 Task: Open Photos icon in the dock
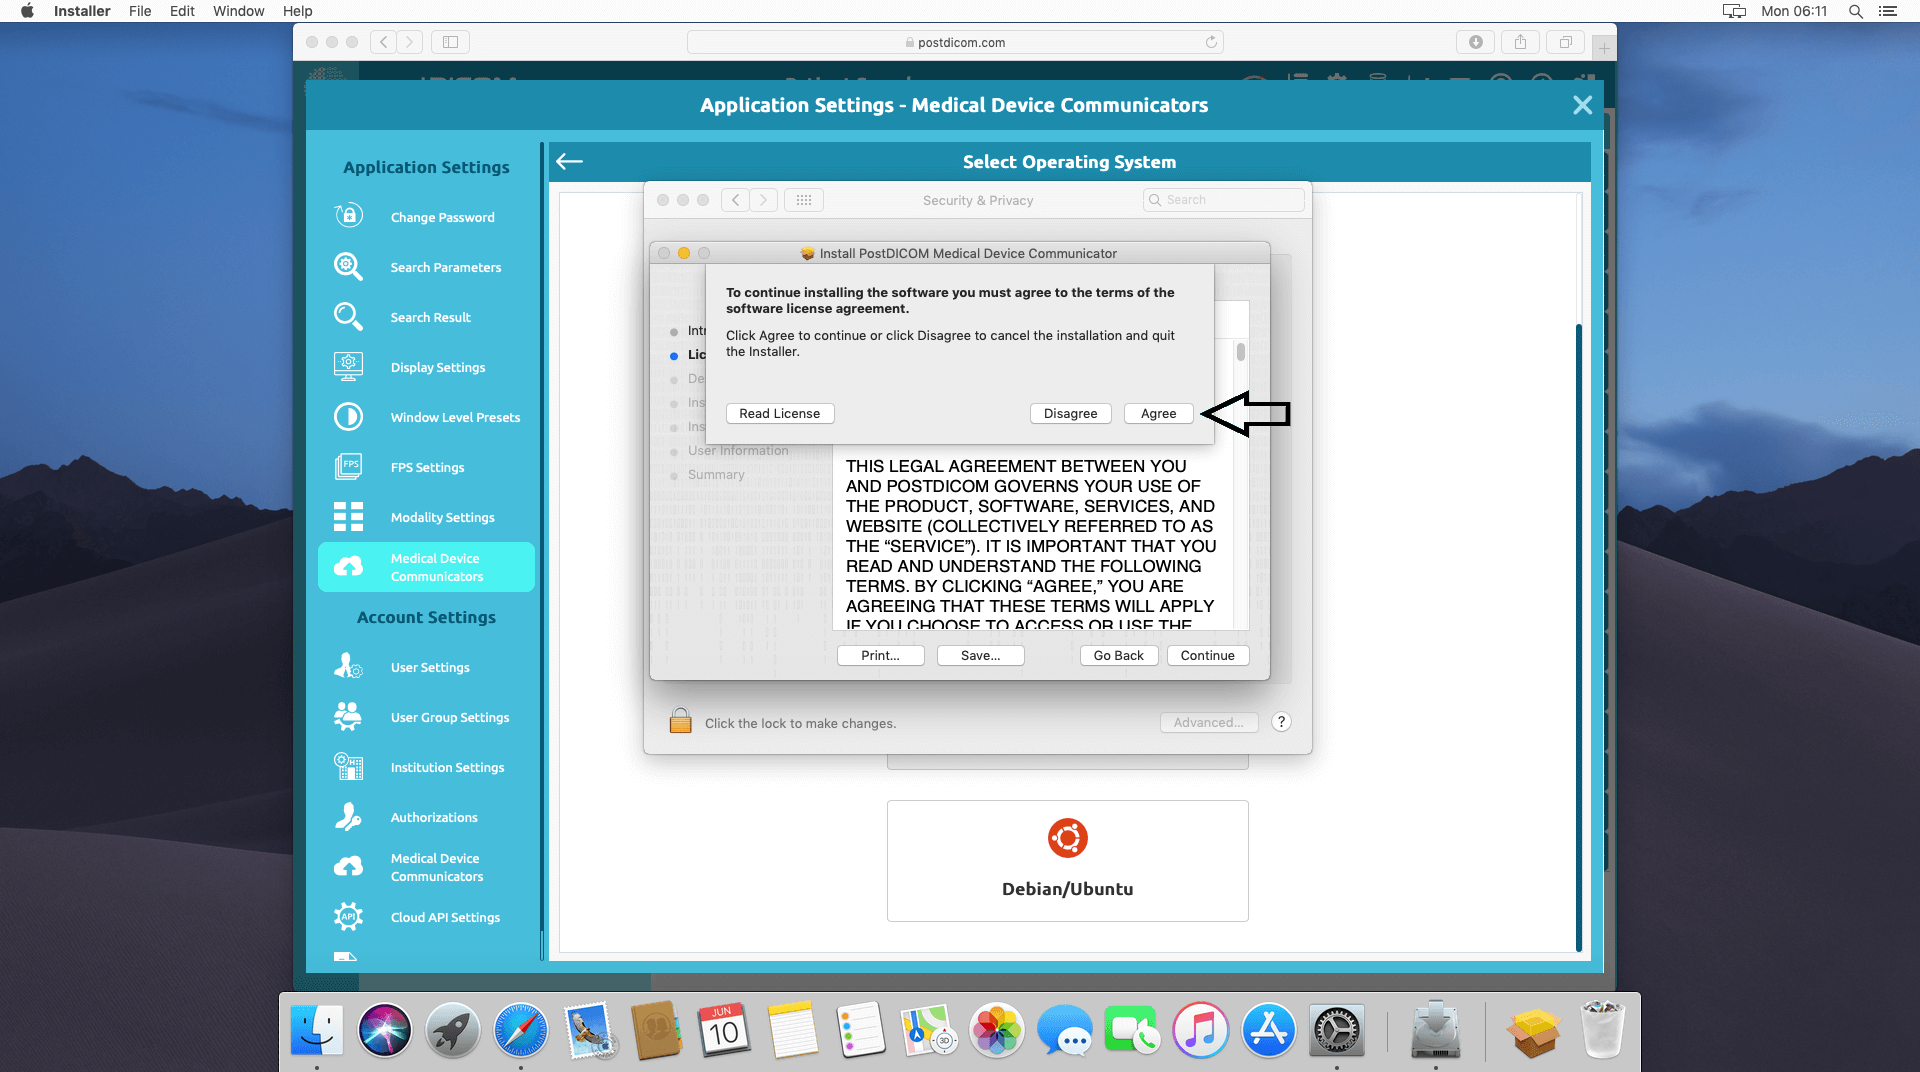point(996,1031)
